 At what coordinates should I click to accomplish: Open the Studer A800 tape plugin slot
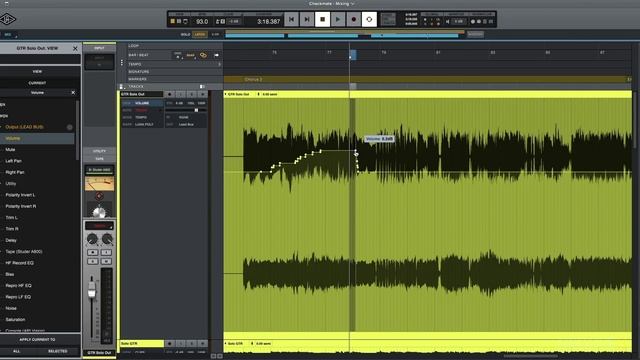[99, 170]
